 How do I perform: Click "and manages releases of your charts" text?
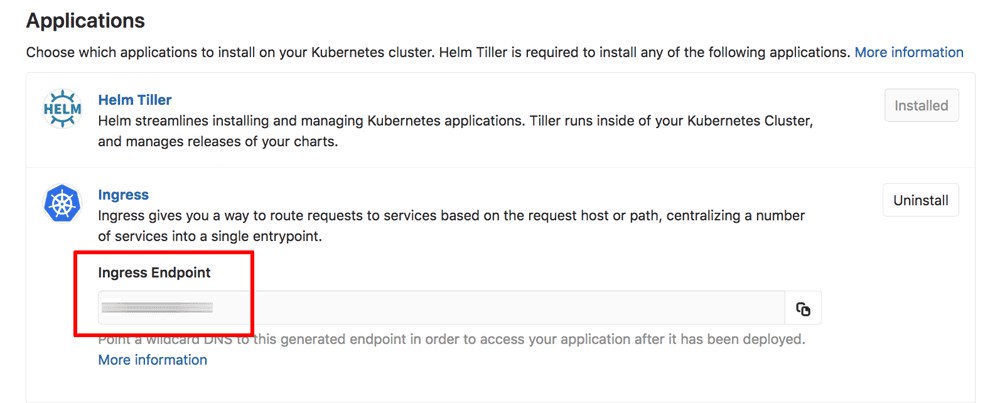pyautogui.click(x=218, y=141)
